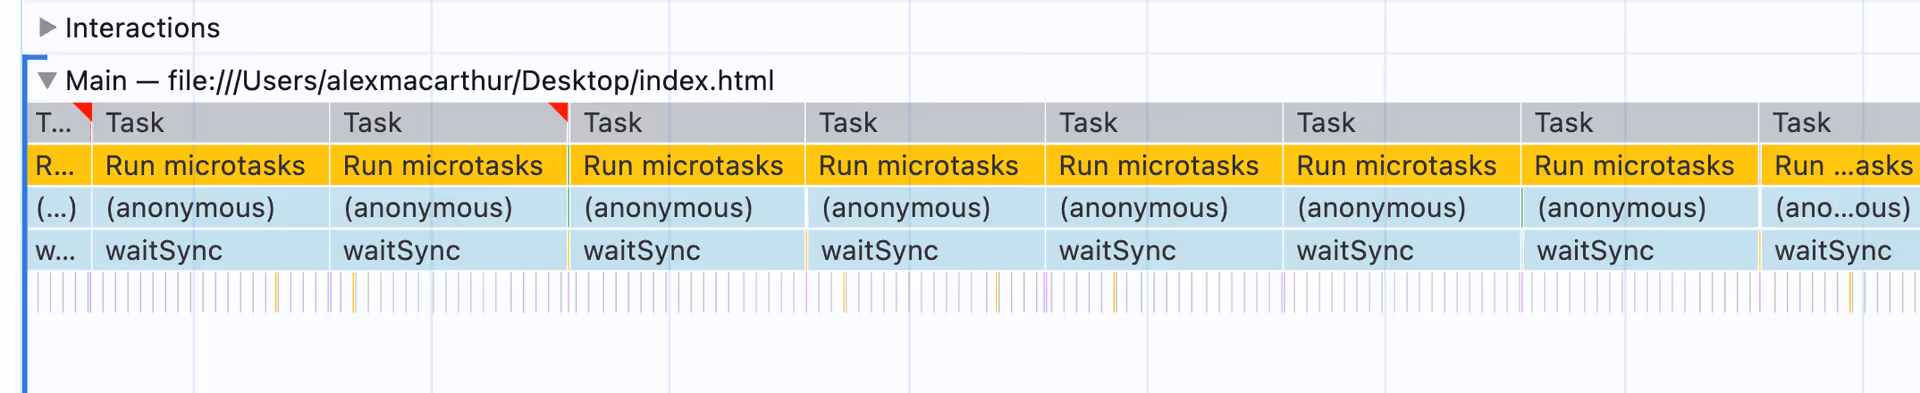Select the Main file:///Users/alexmacarthur track title
Screen dimensions: 1920x393
click(x=420, y=81)
